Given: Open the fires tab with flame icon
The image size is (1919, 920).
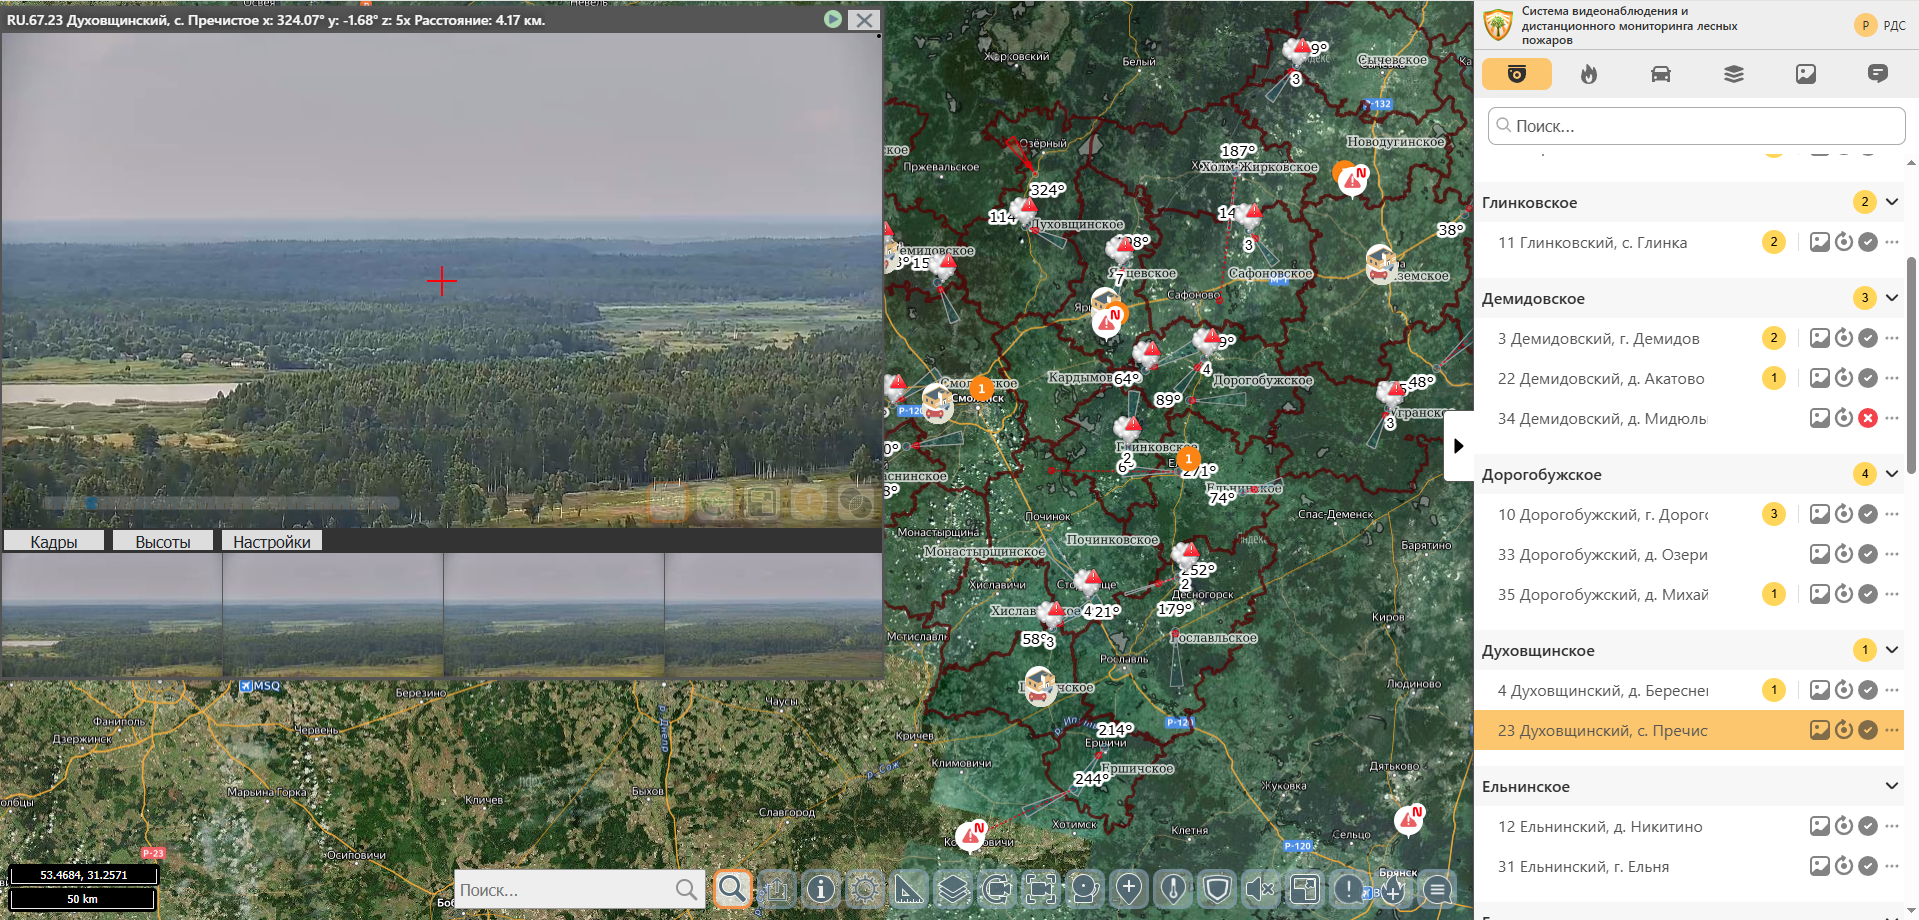Looking at the screenshot, I should [1588, 74].
